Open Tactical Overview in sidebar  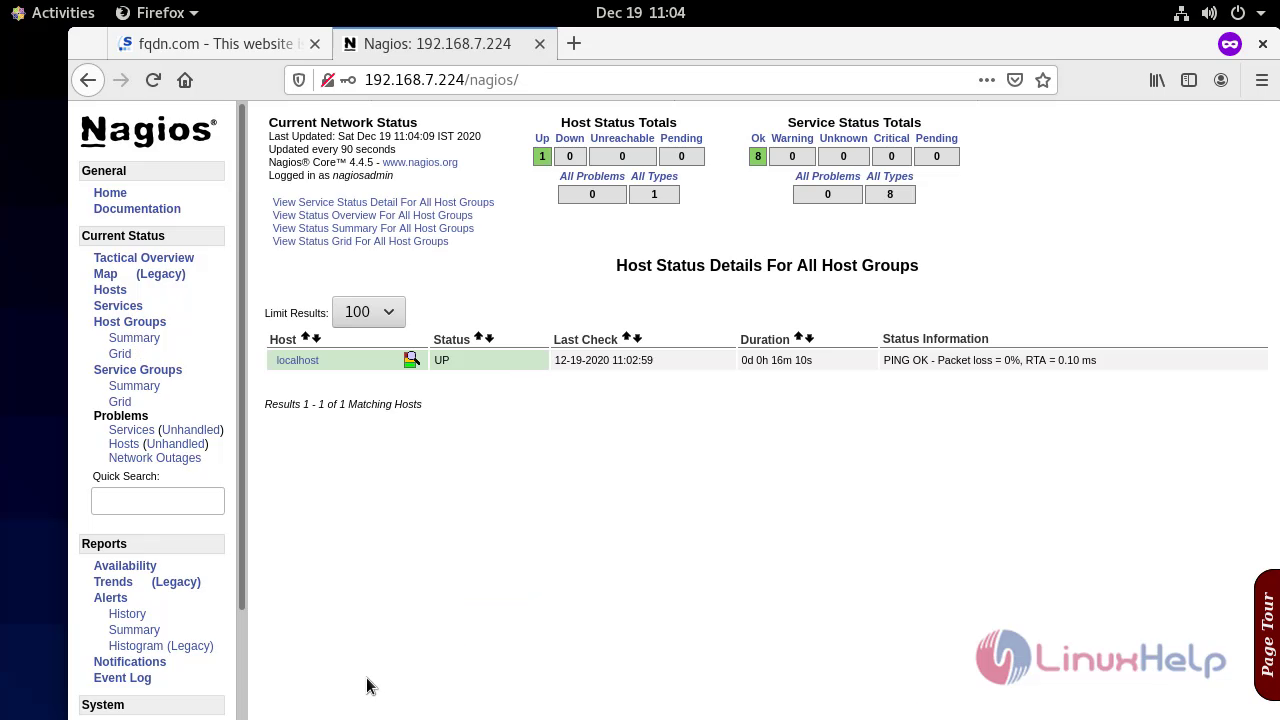coord(144,258)
